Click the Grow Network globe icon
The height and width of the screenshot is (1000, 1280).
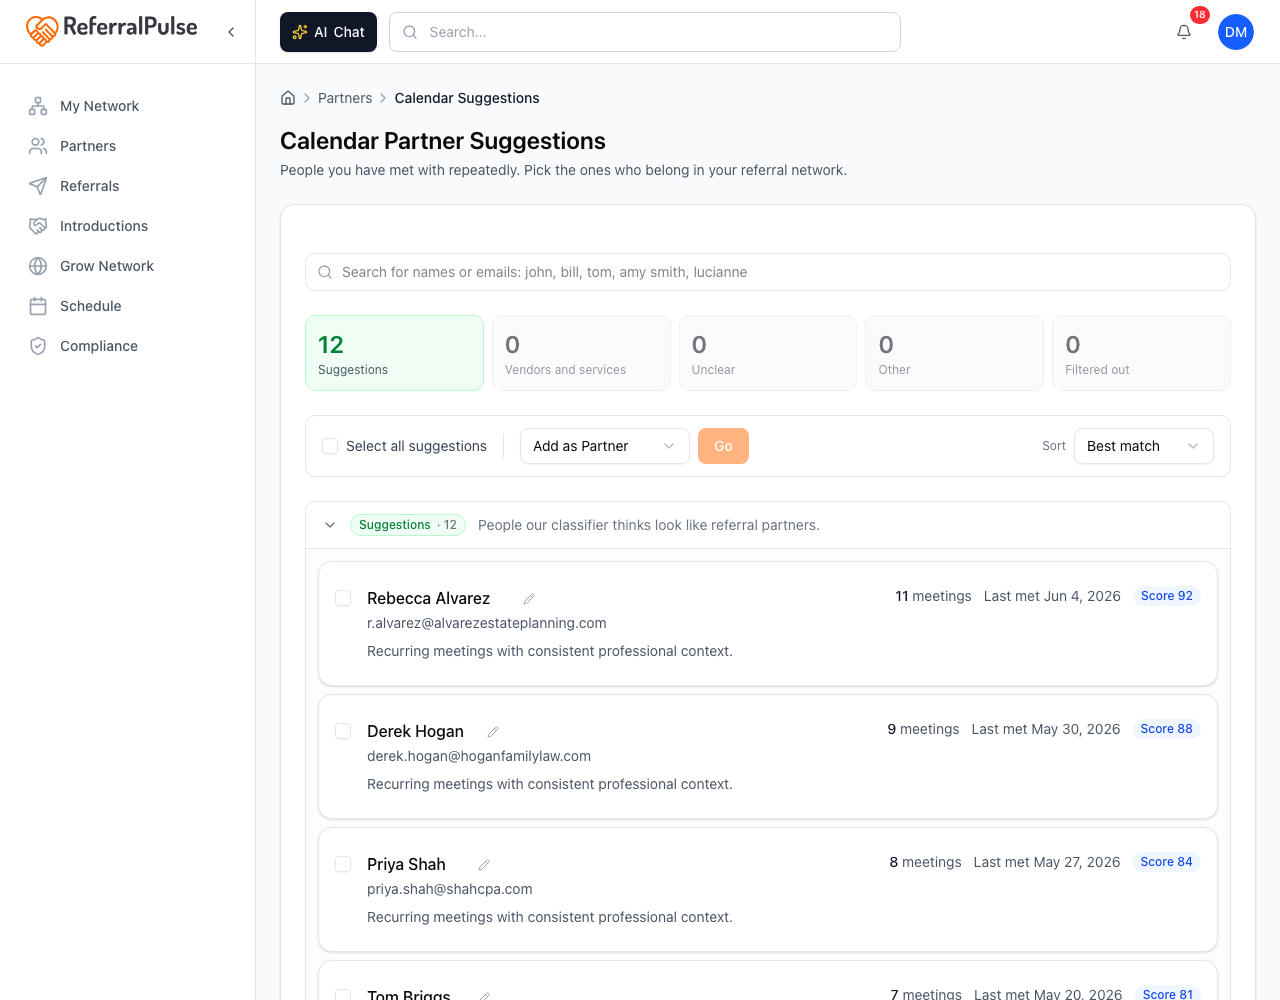[38, 266]
